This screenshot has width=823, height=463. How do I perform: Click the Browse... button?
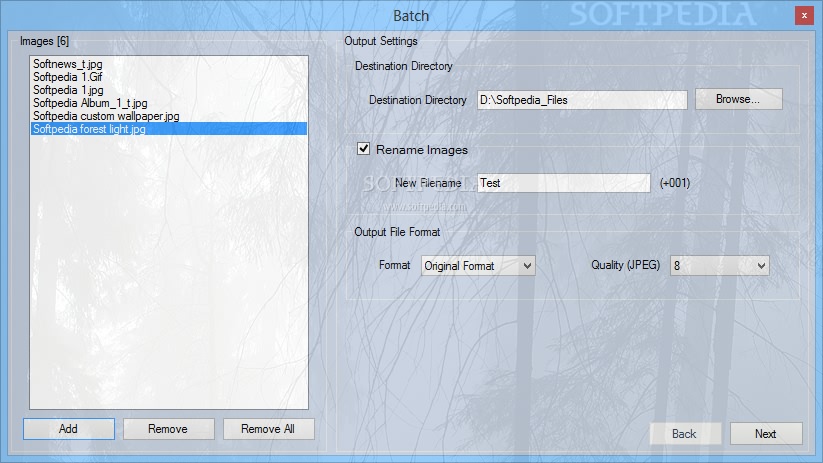pyautogui.click(x=738, y=99)
